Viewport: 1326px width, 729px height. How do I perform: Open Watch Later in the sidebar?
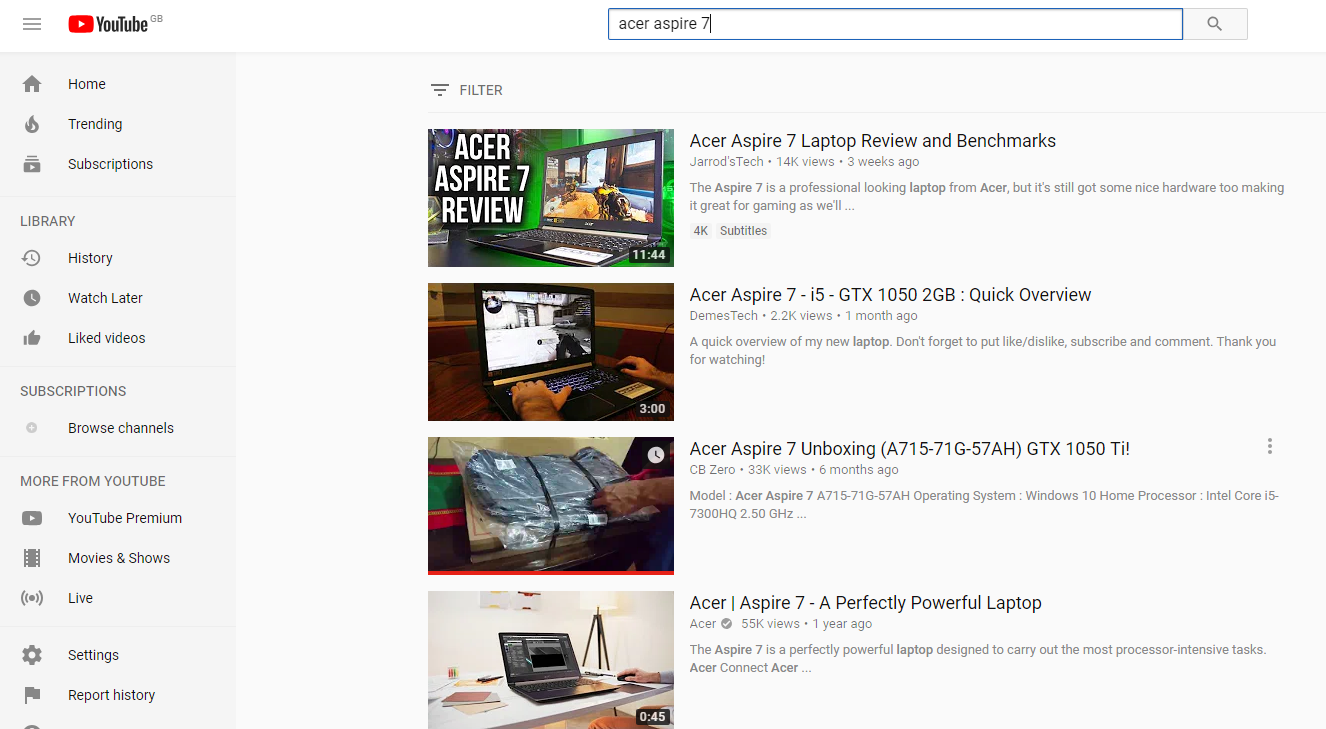[118, 298]
